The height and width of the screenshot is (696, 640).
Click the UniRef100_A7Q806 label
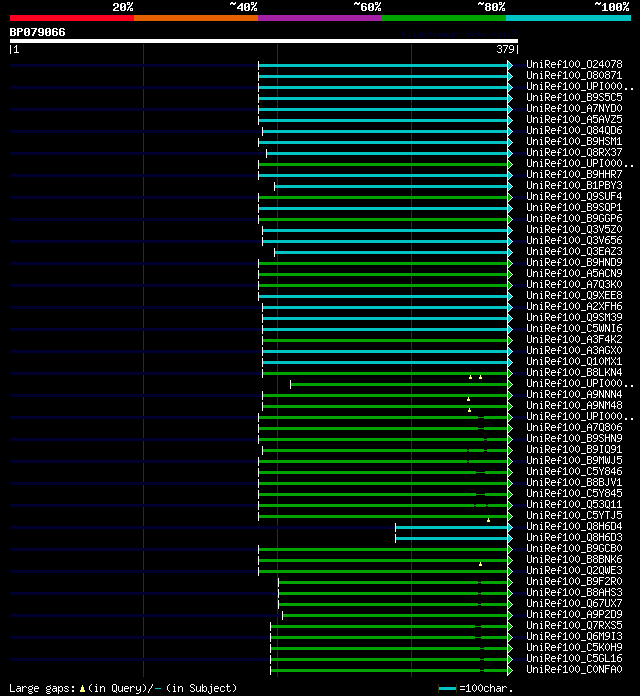[574, 427]
